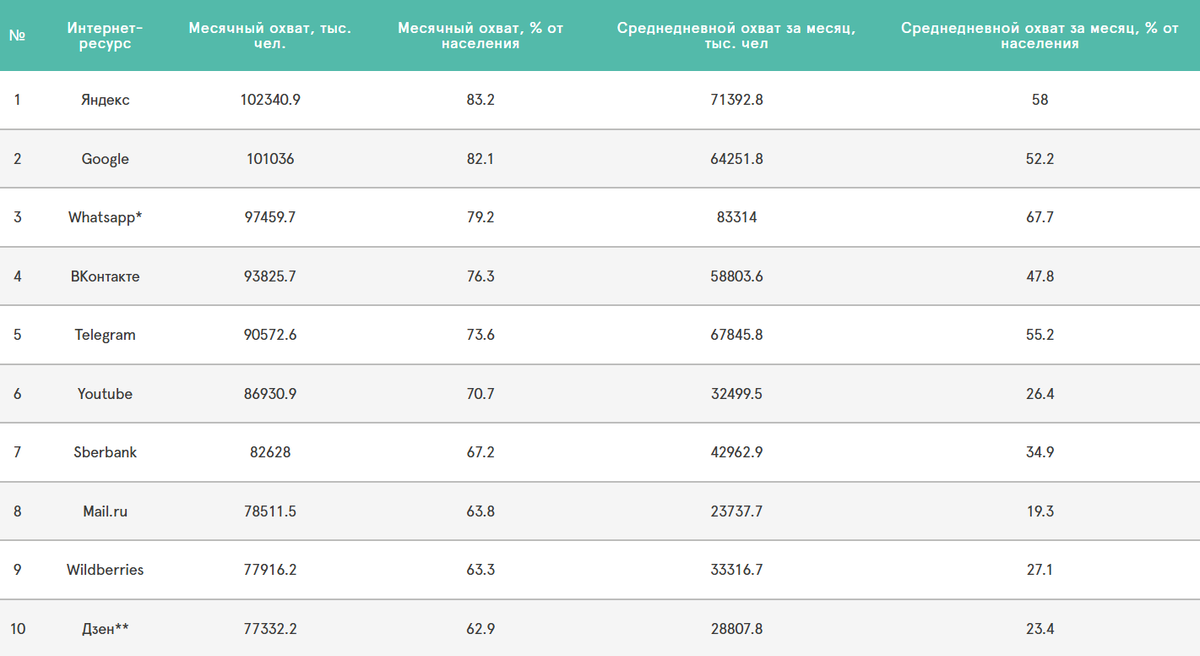
Task: Click daily reach 23737.7 for Mail.ru
Action: pos(736,511)
